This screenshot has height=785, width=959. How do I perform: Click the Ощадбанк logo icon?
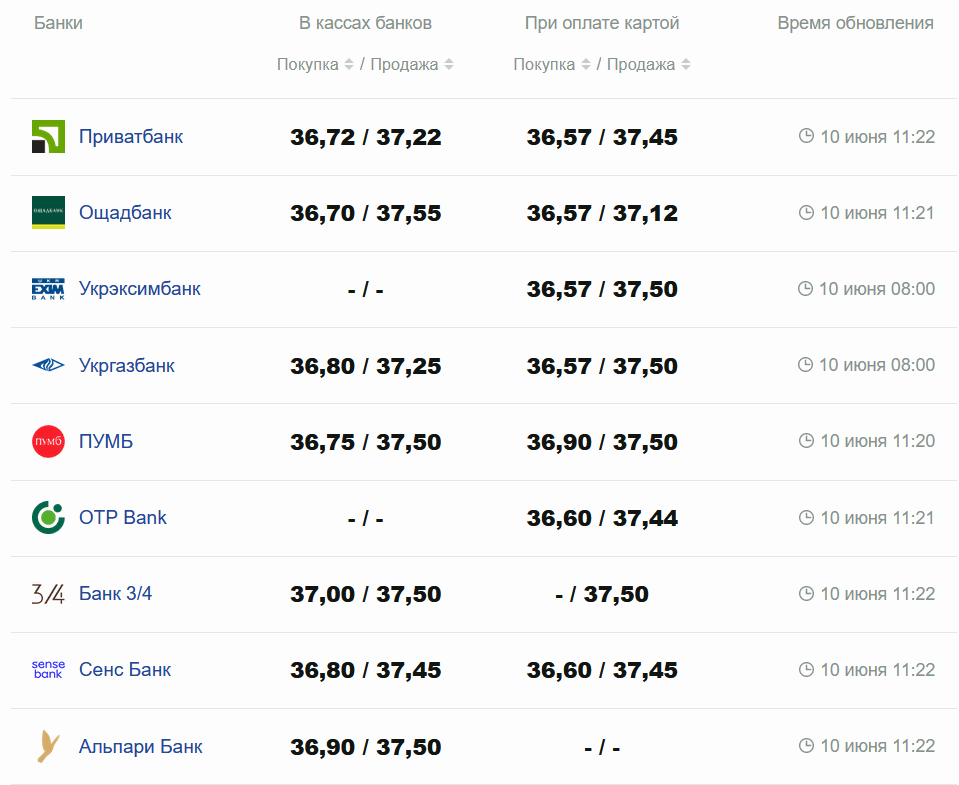click(48, 213)
